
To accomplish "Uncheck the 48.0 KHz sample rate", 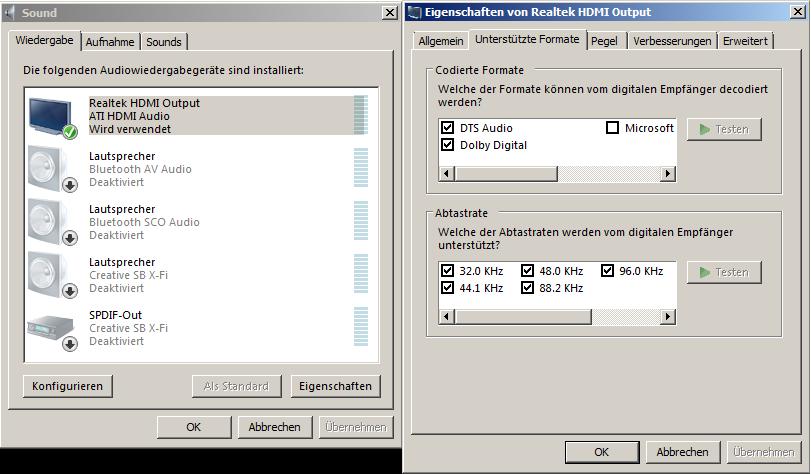I will pyautogui.click(x=527, y=271).
